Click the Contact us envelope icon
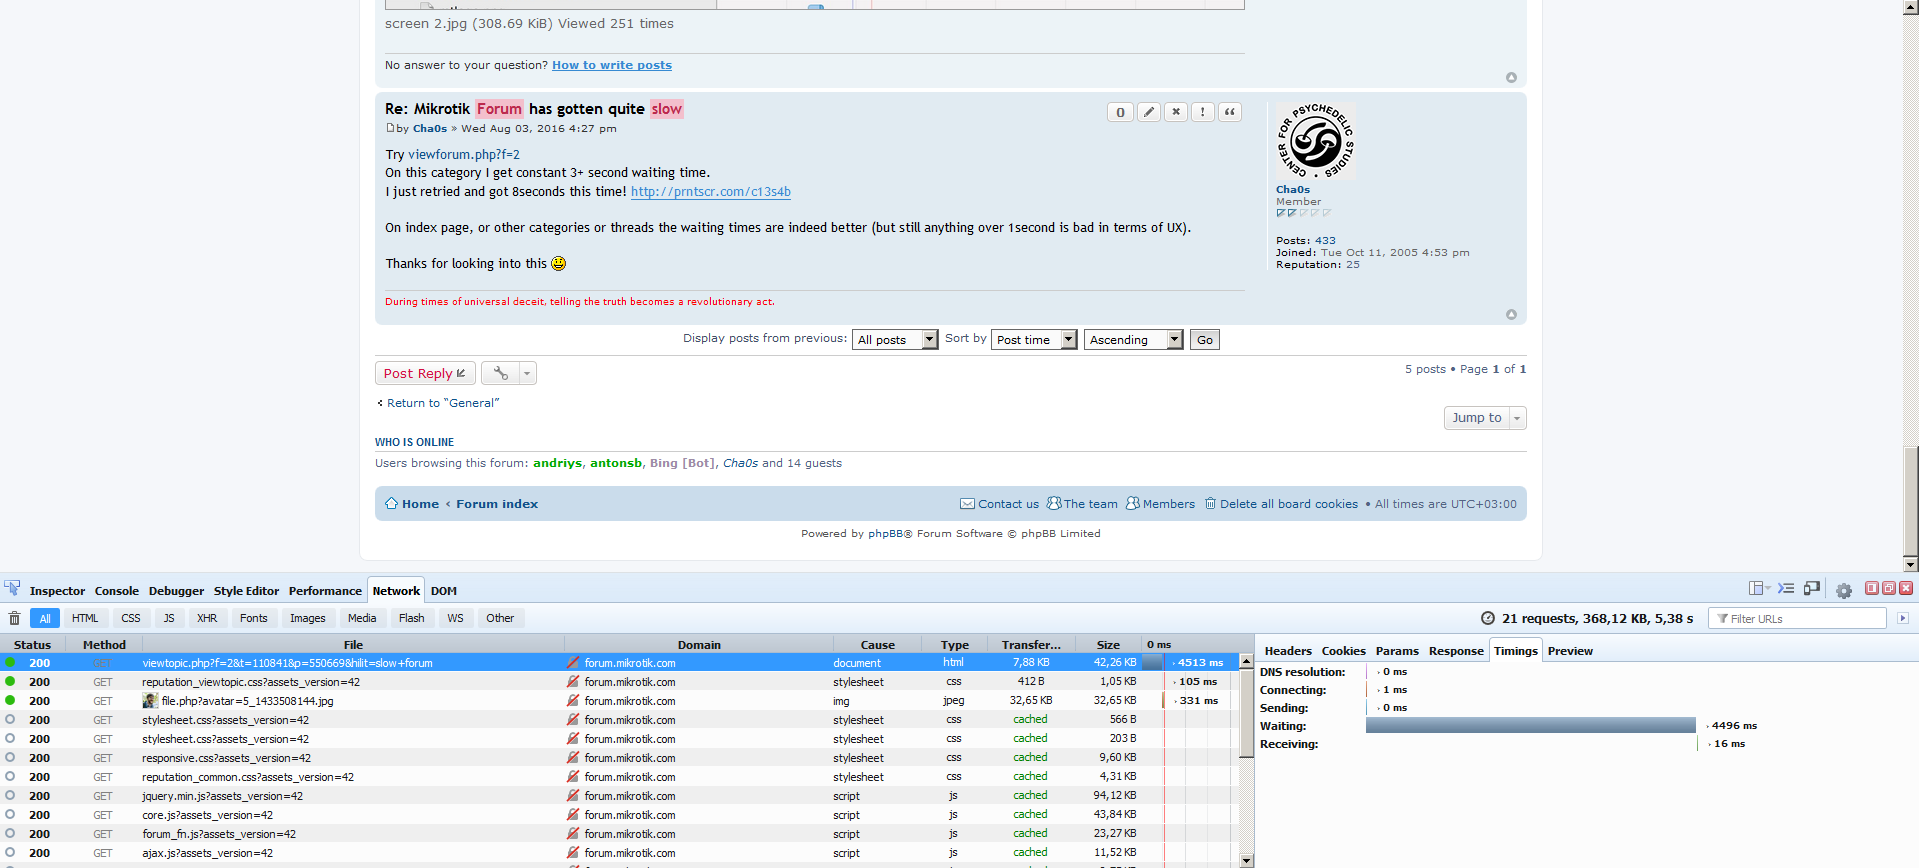This screenshot has height=868, width=1919. [967, 503]
